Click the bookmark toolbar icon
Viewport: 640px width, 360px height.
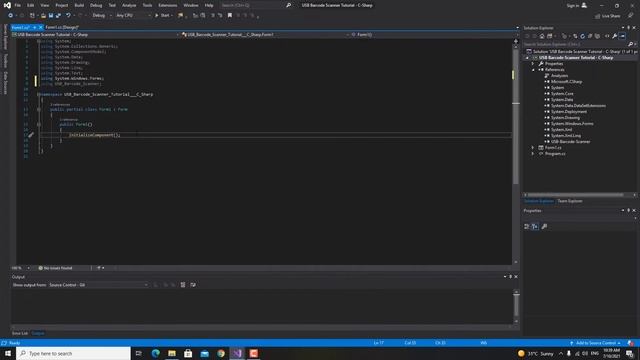(x=230, y=16)
